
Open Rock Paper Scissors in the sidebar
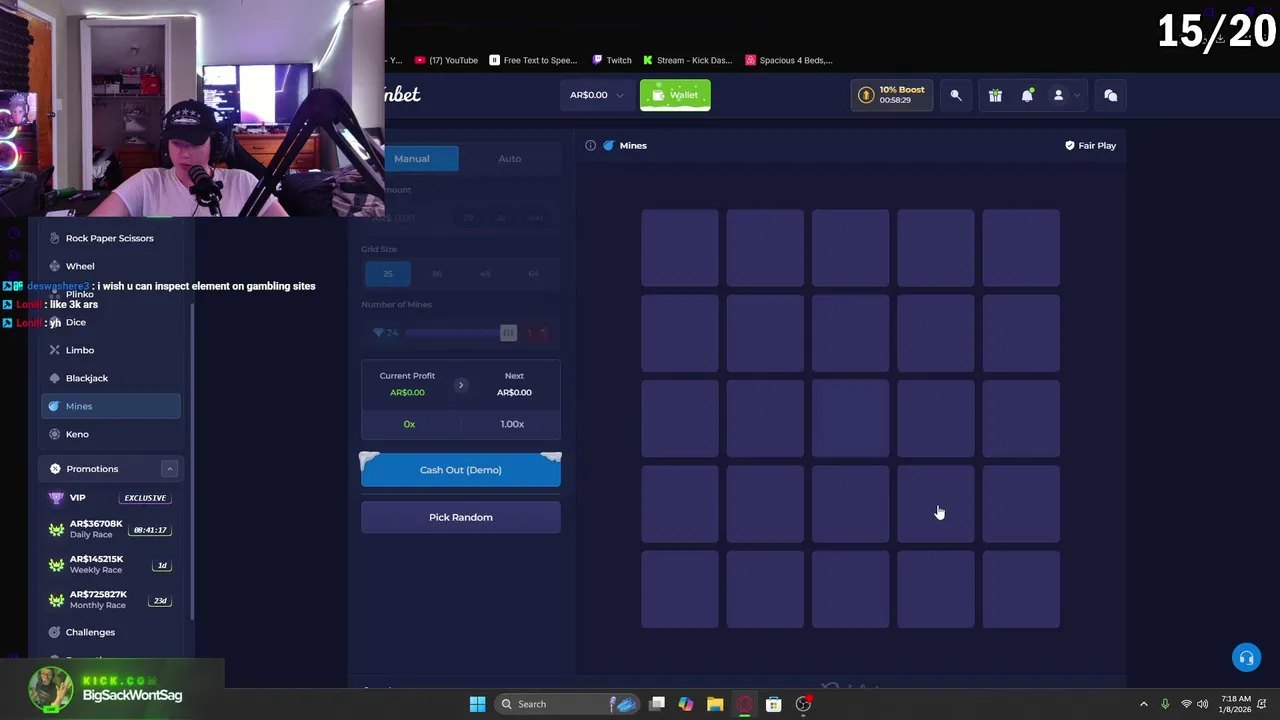(109, 238)
